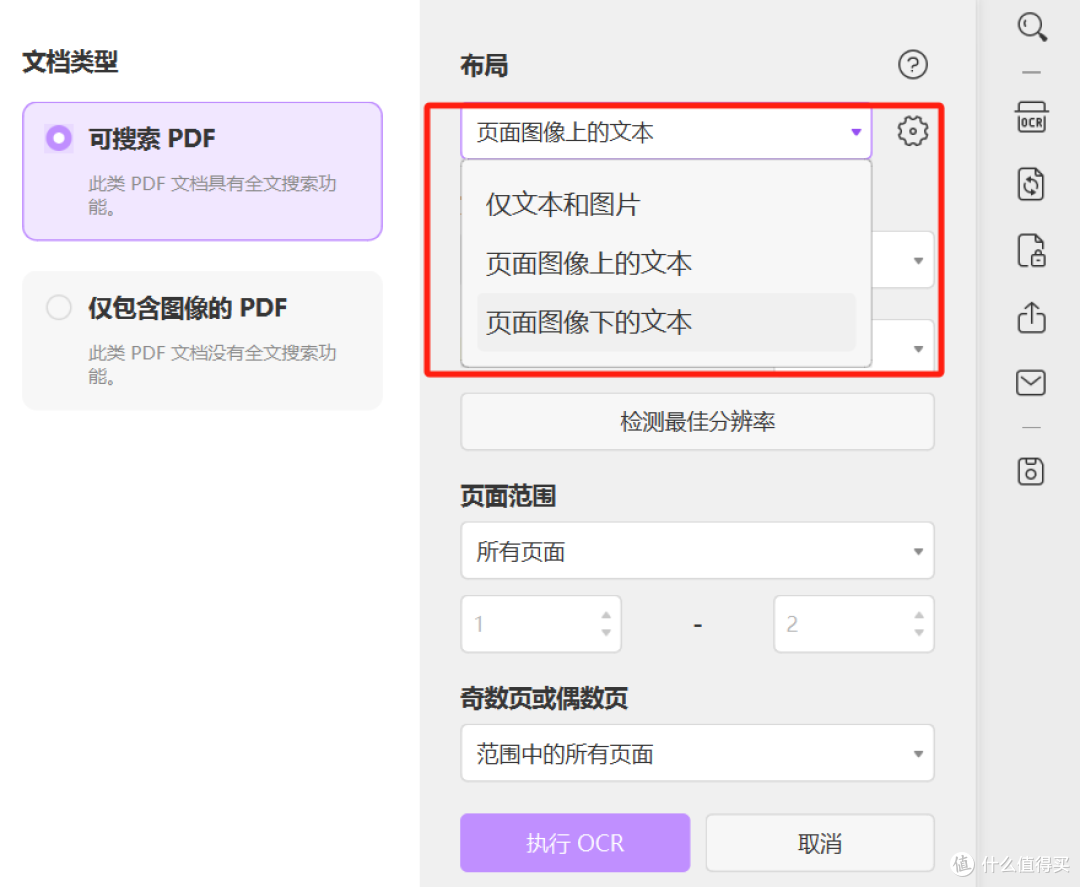The image size is (1080, 887).
Task: Click the 取消 button
Action: (820, 843)
